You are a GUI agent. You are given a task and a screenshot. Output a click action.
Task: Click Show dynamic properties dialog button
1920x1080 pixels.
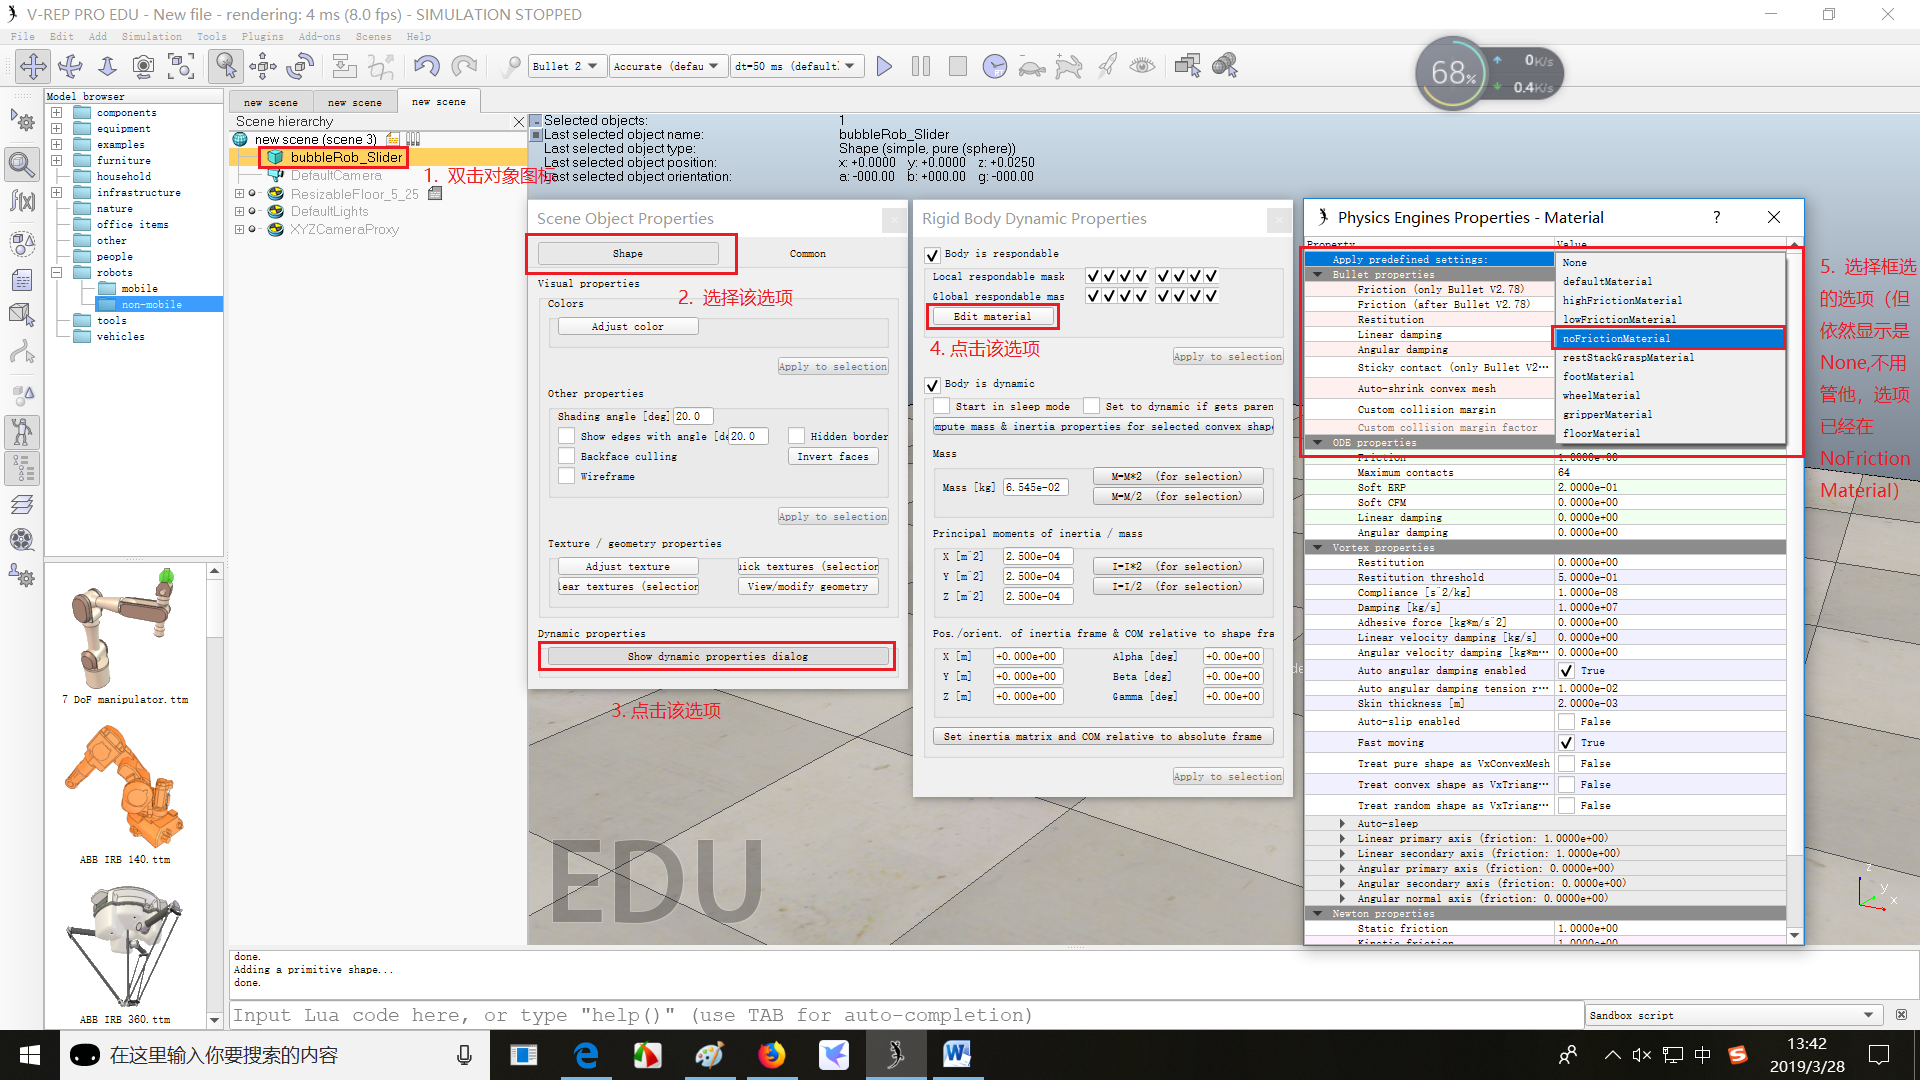click(x=717, y=657)
